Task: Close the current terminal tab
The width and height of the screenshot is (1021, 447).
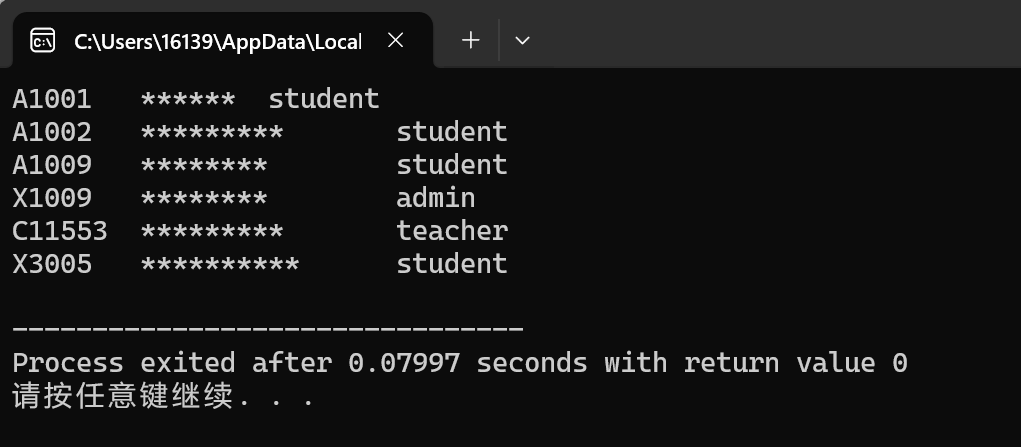Action: [395, 40]
